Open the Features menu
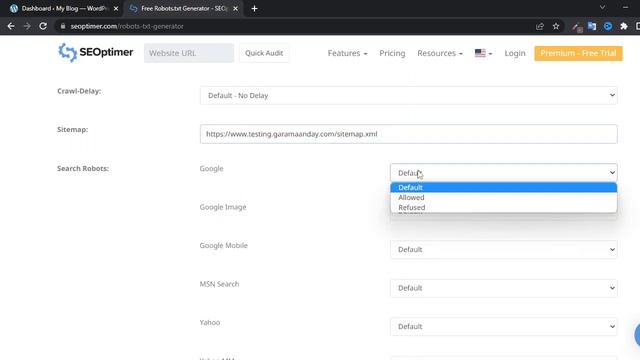 347,53
